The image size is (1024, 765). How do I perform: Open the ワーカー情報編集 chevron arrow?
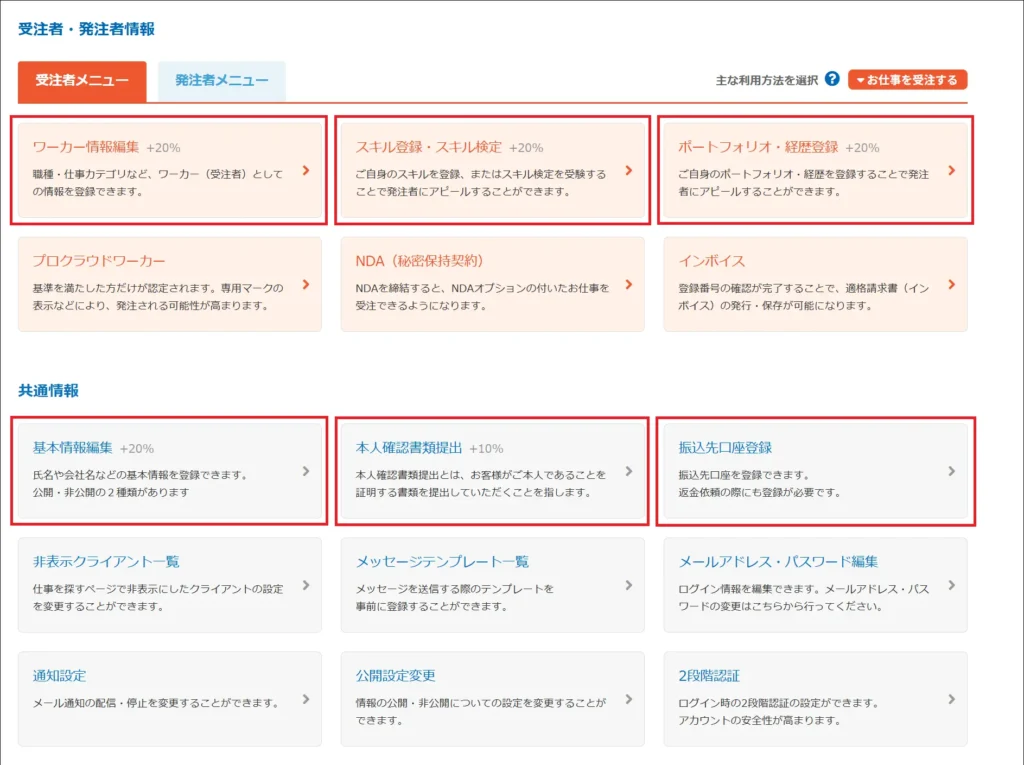306,171
